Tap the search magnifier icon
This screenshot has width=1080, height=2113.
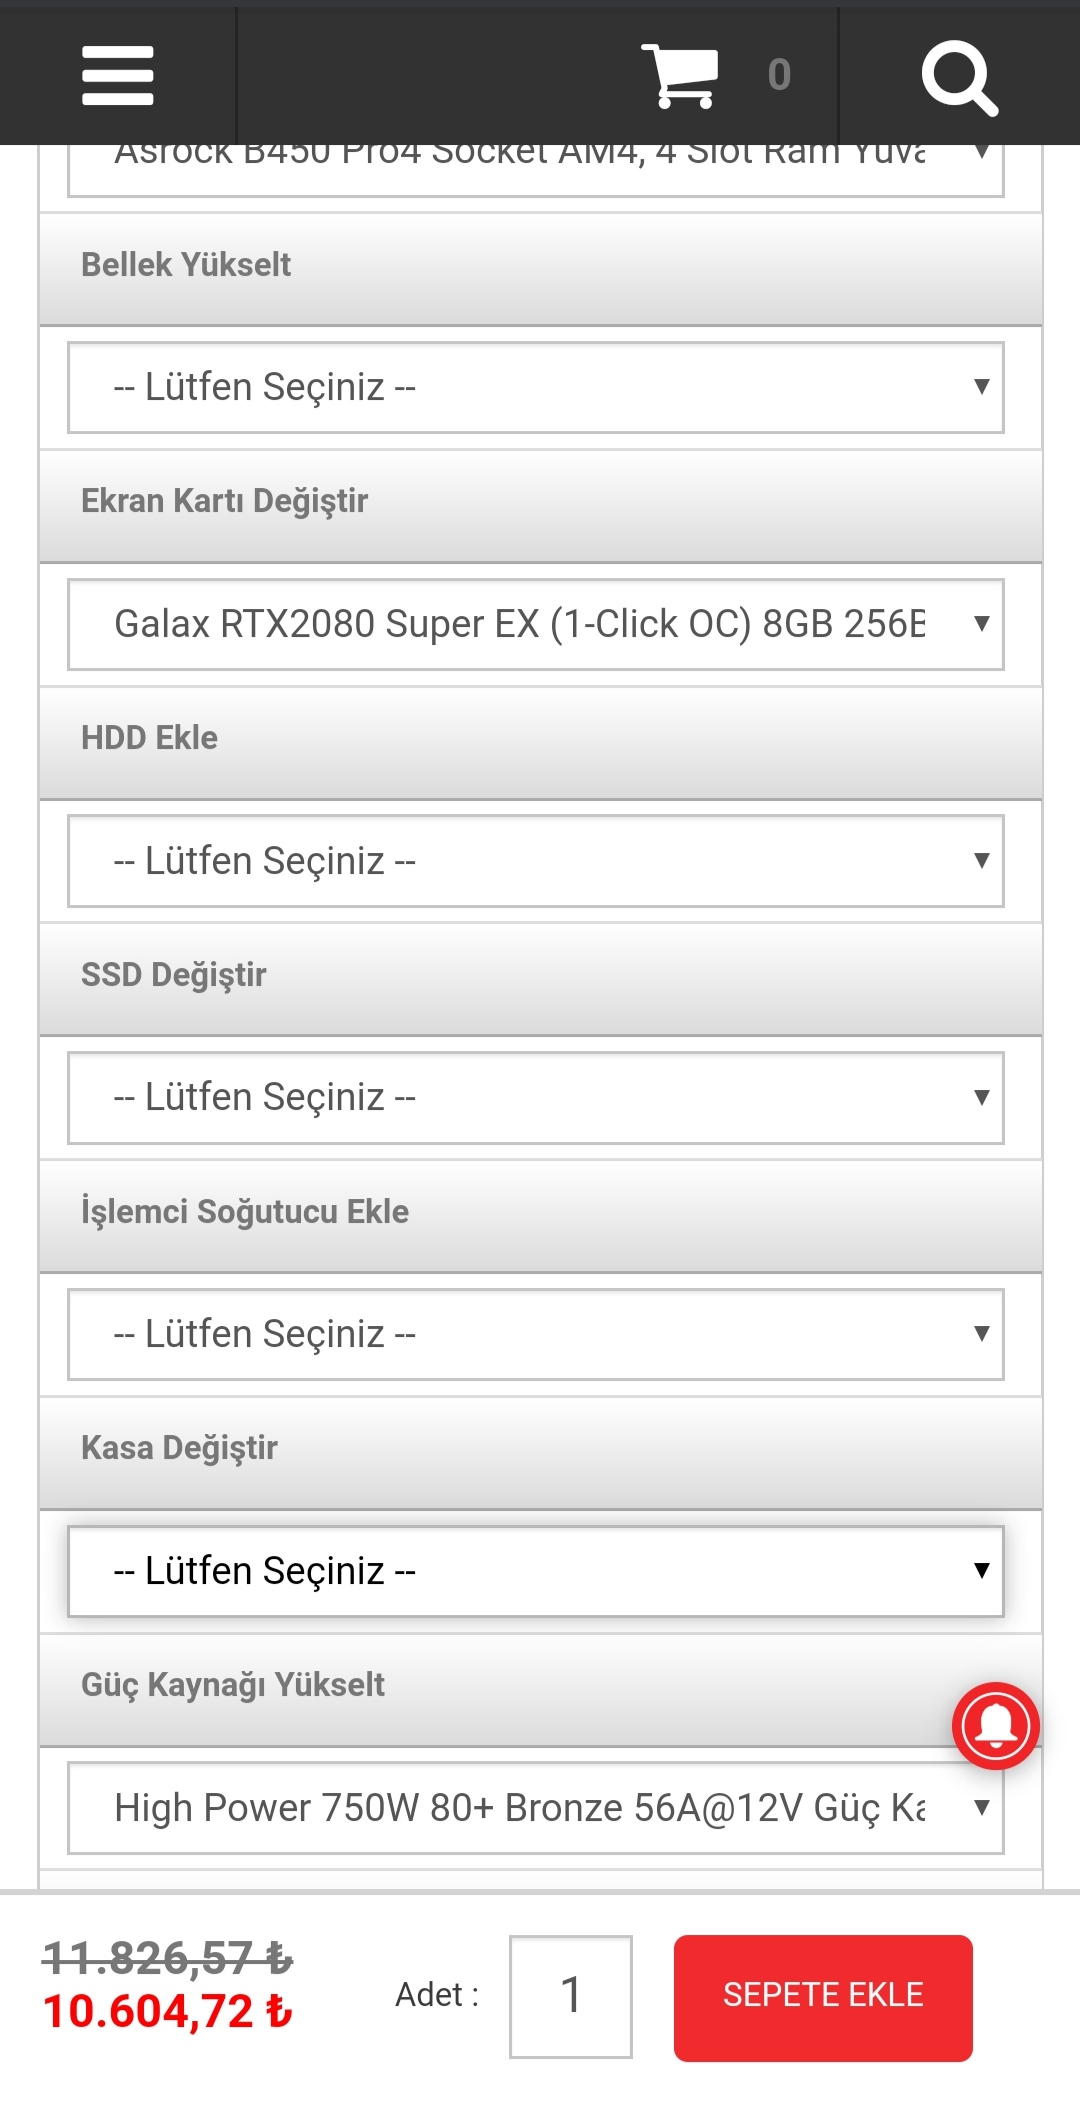click(x=959, y=77)
